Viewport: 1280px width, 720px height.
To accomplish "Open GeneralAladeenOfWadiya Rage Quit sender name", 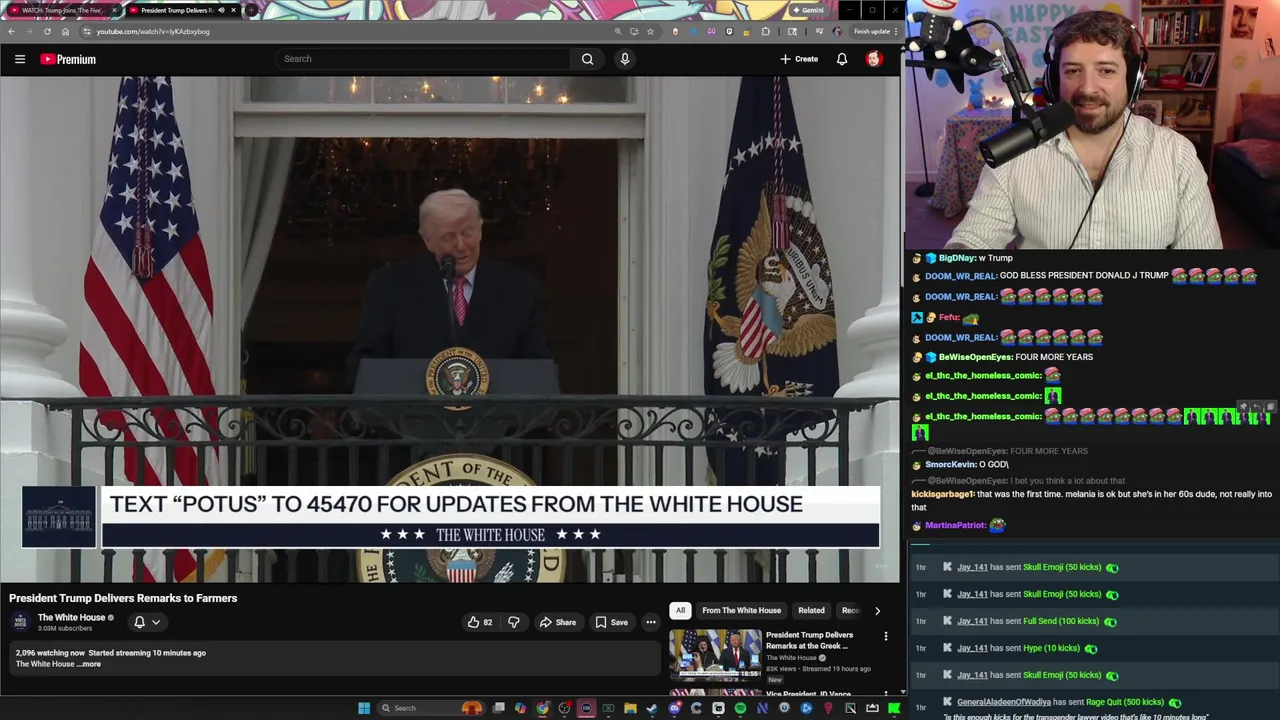I will (x=1004, y=702).
